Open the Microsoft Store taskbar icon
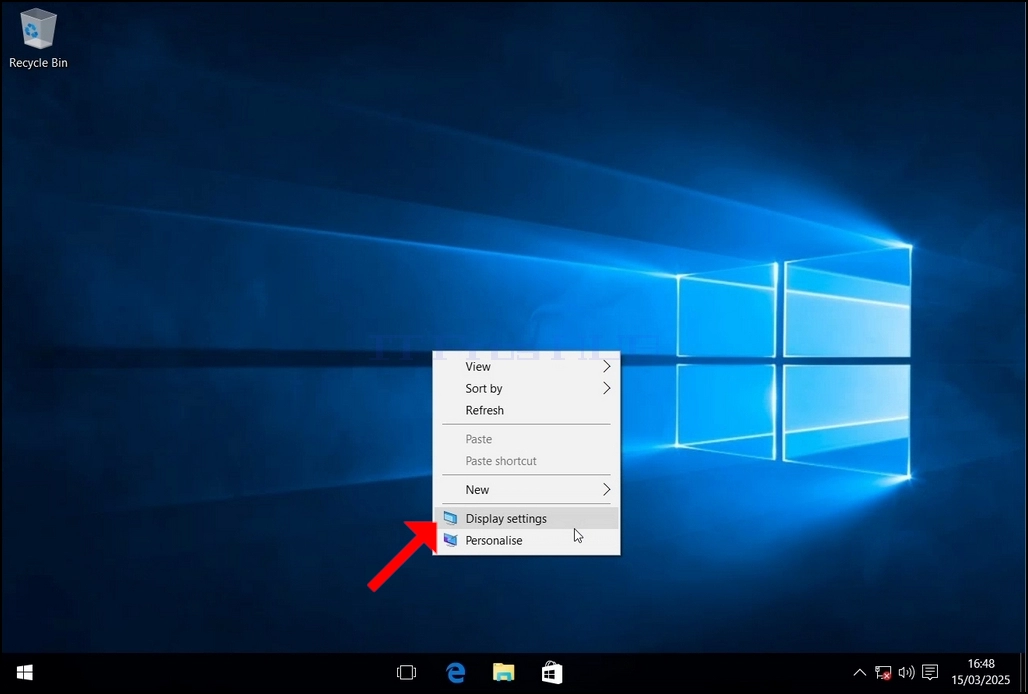The height and width of the screenshot is (694, 1028). (x=552, y=672)
